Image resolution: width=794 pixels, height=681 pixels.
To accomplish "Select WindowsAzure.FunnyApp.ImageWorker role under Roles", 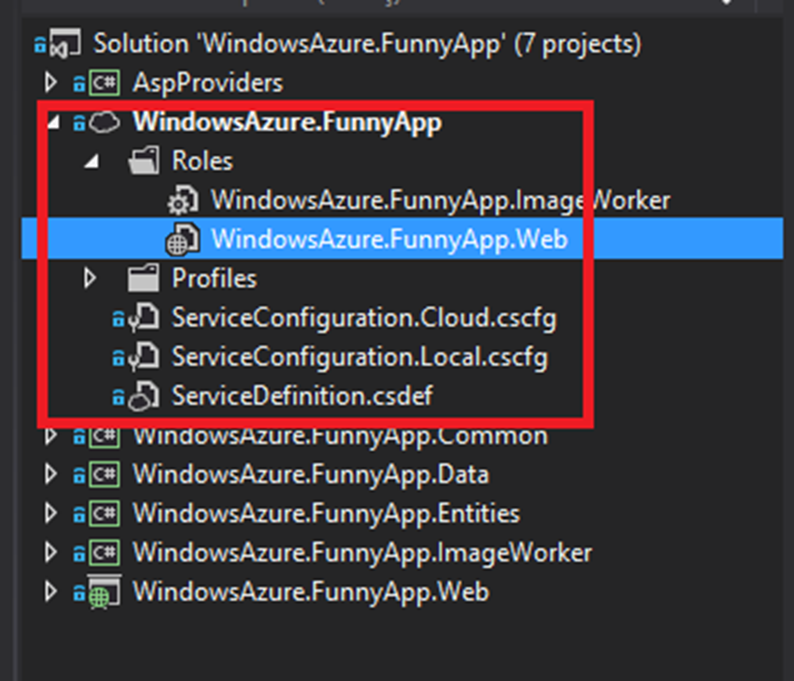I will [441, 201].
